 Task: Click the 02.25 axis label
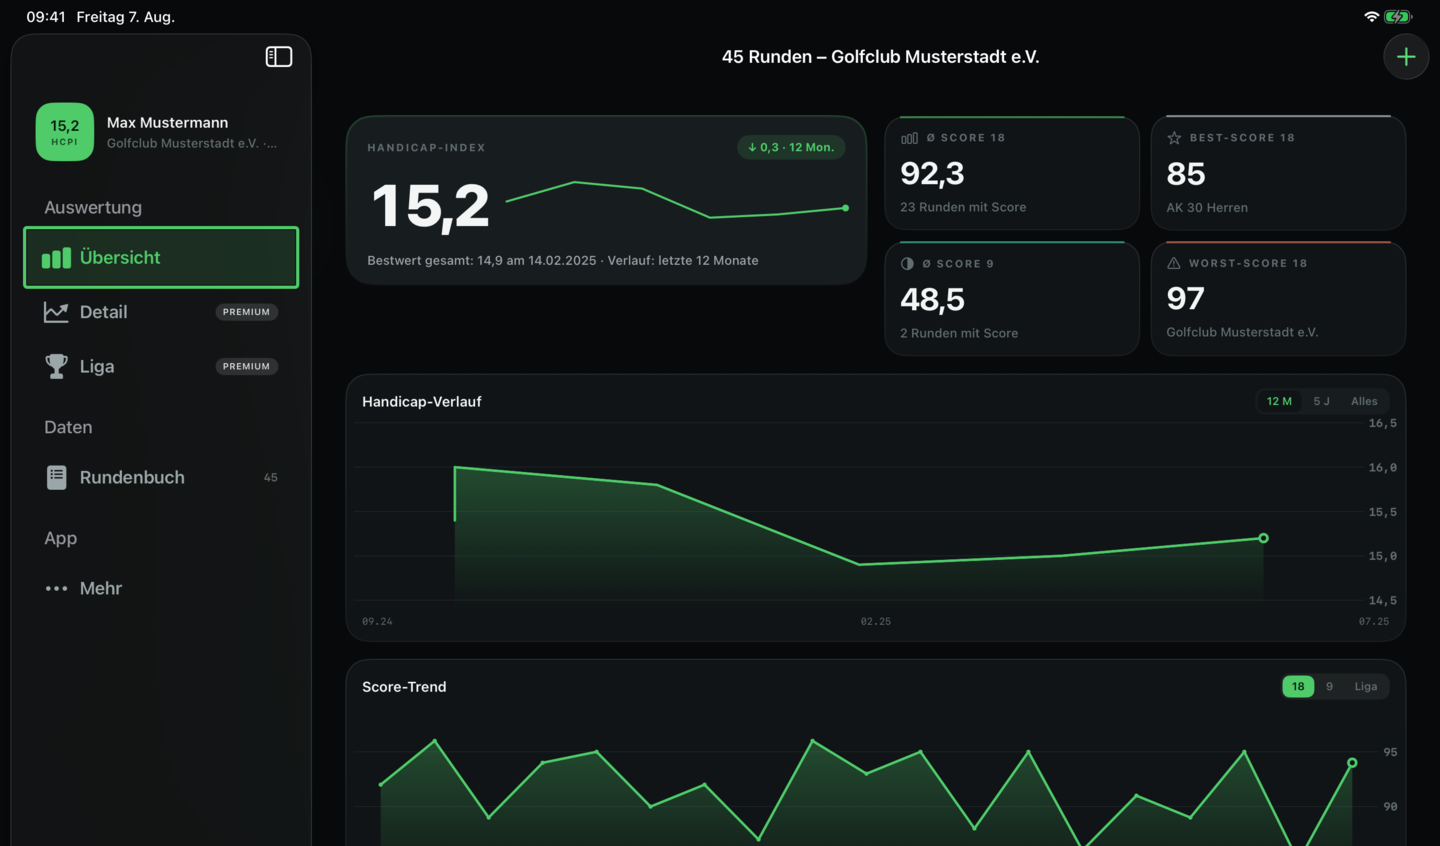[x=876, y=622]
